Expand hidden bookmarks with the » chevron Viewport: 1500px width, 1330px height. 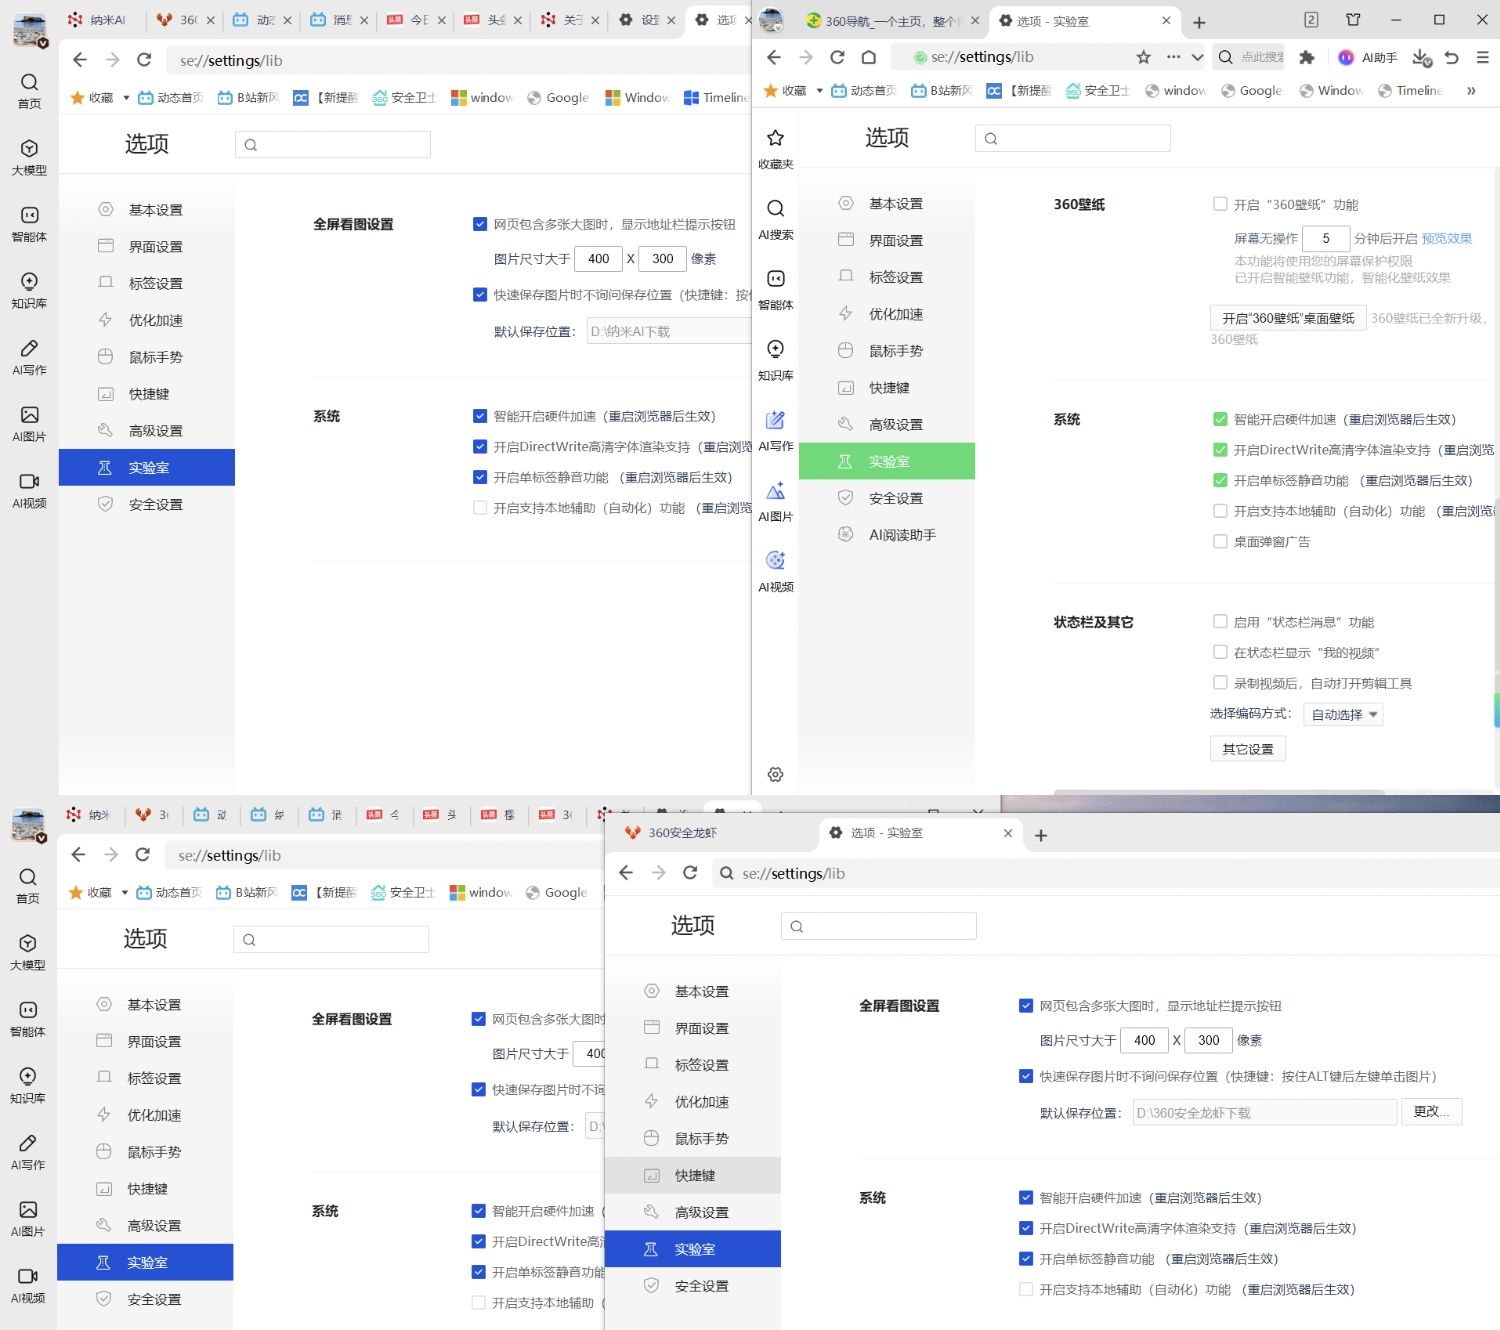[1471, 91]
